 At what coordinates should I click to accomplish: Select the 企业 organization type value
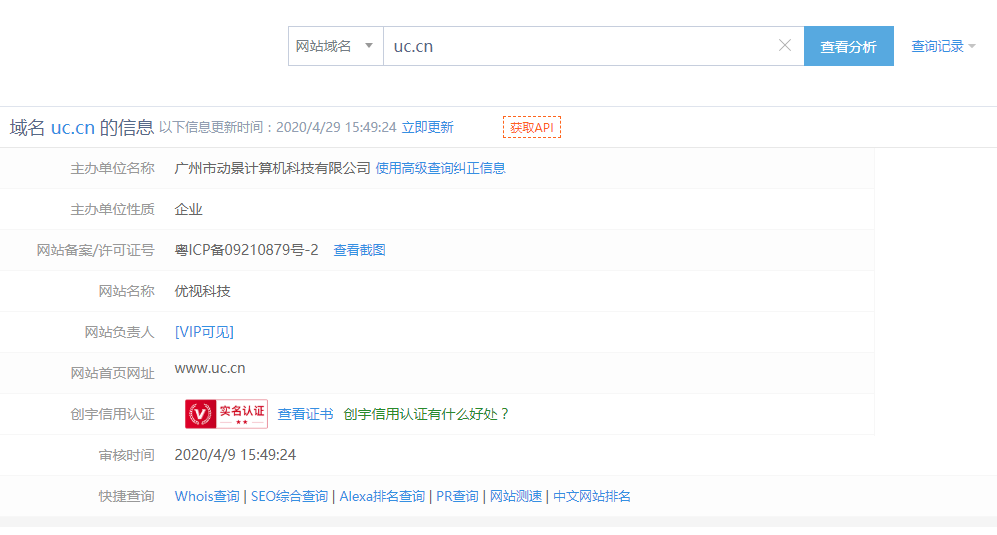(x=188, y=209)
